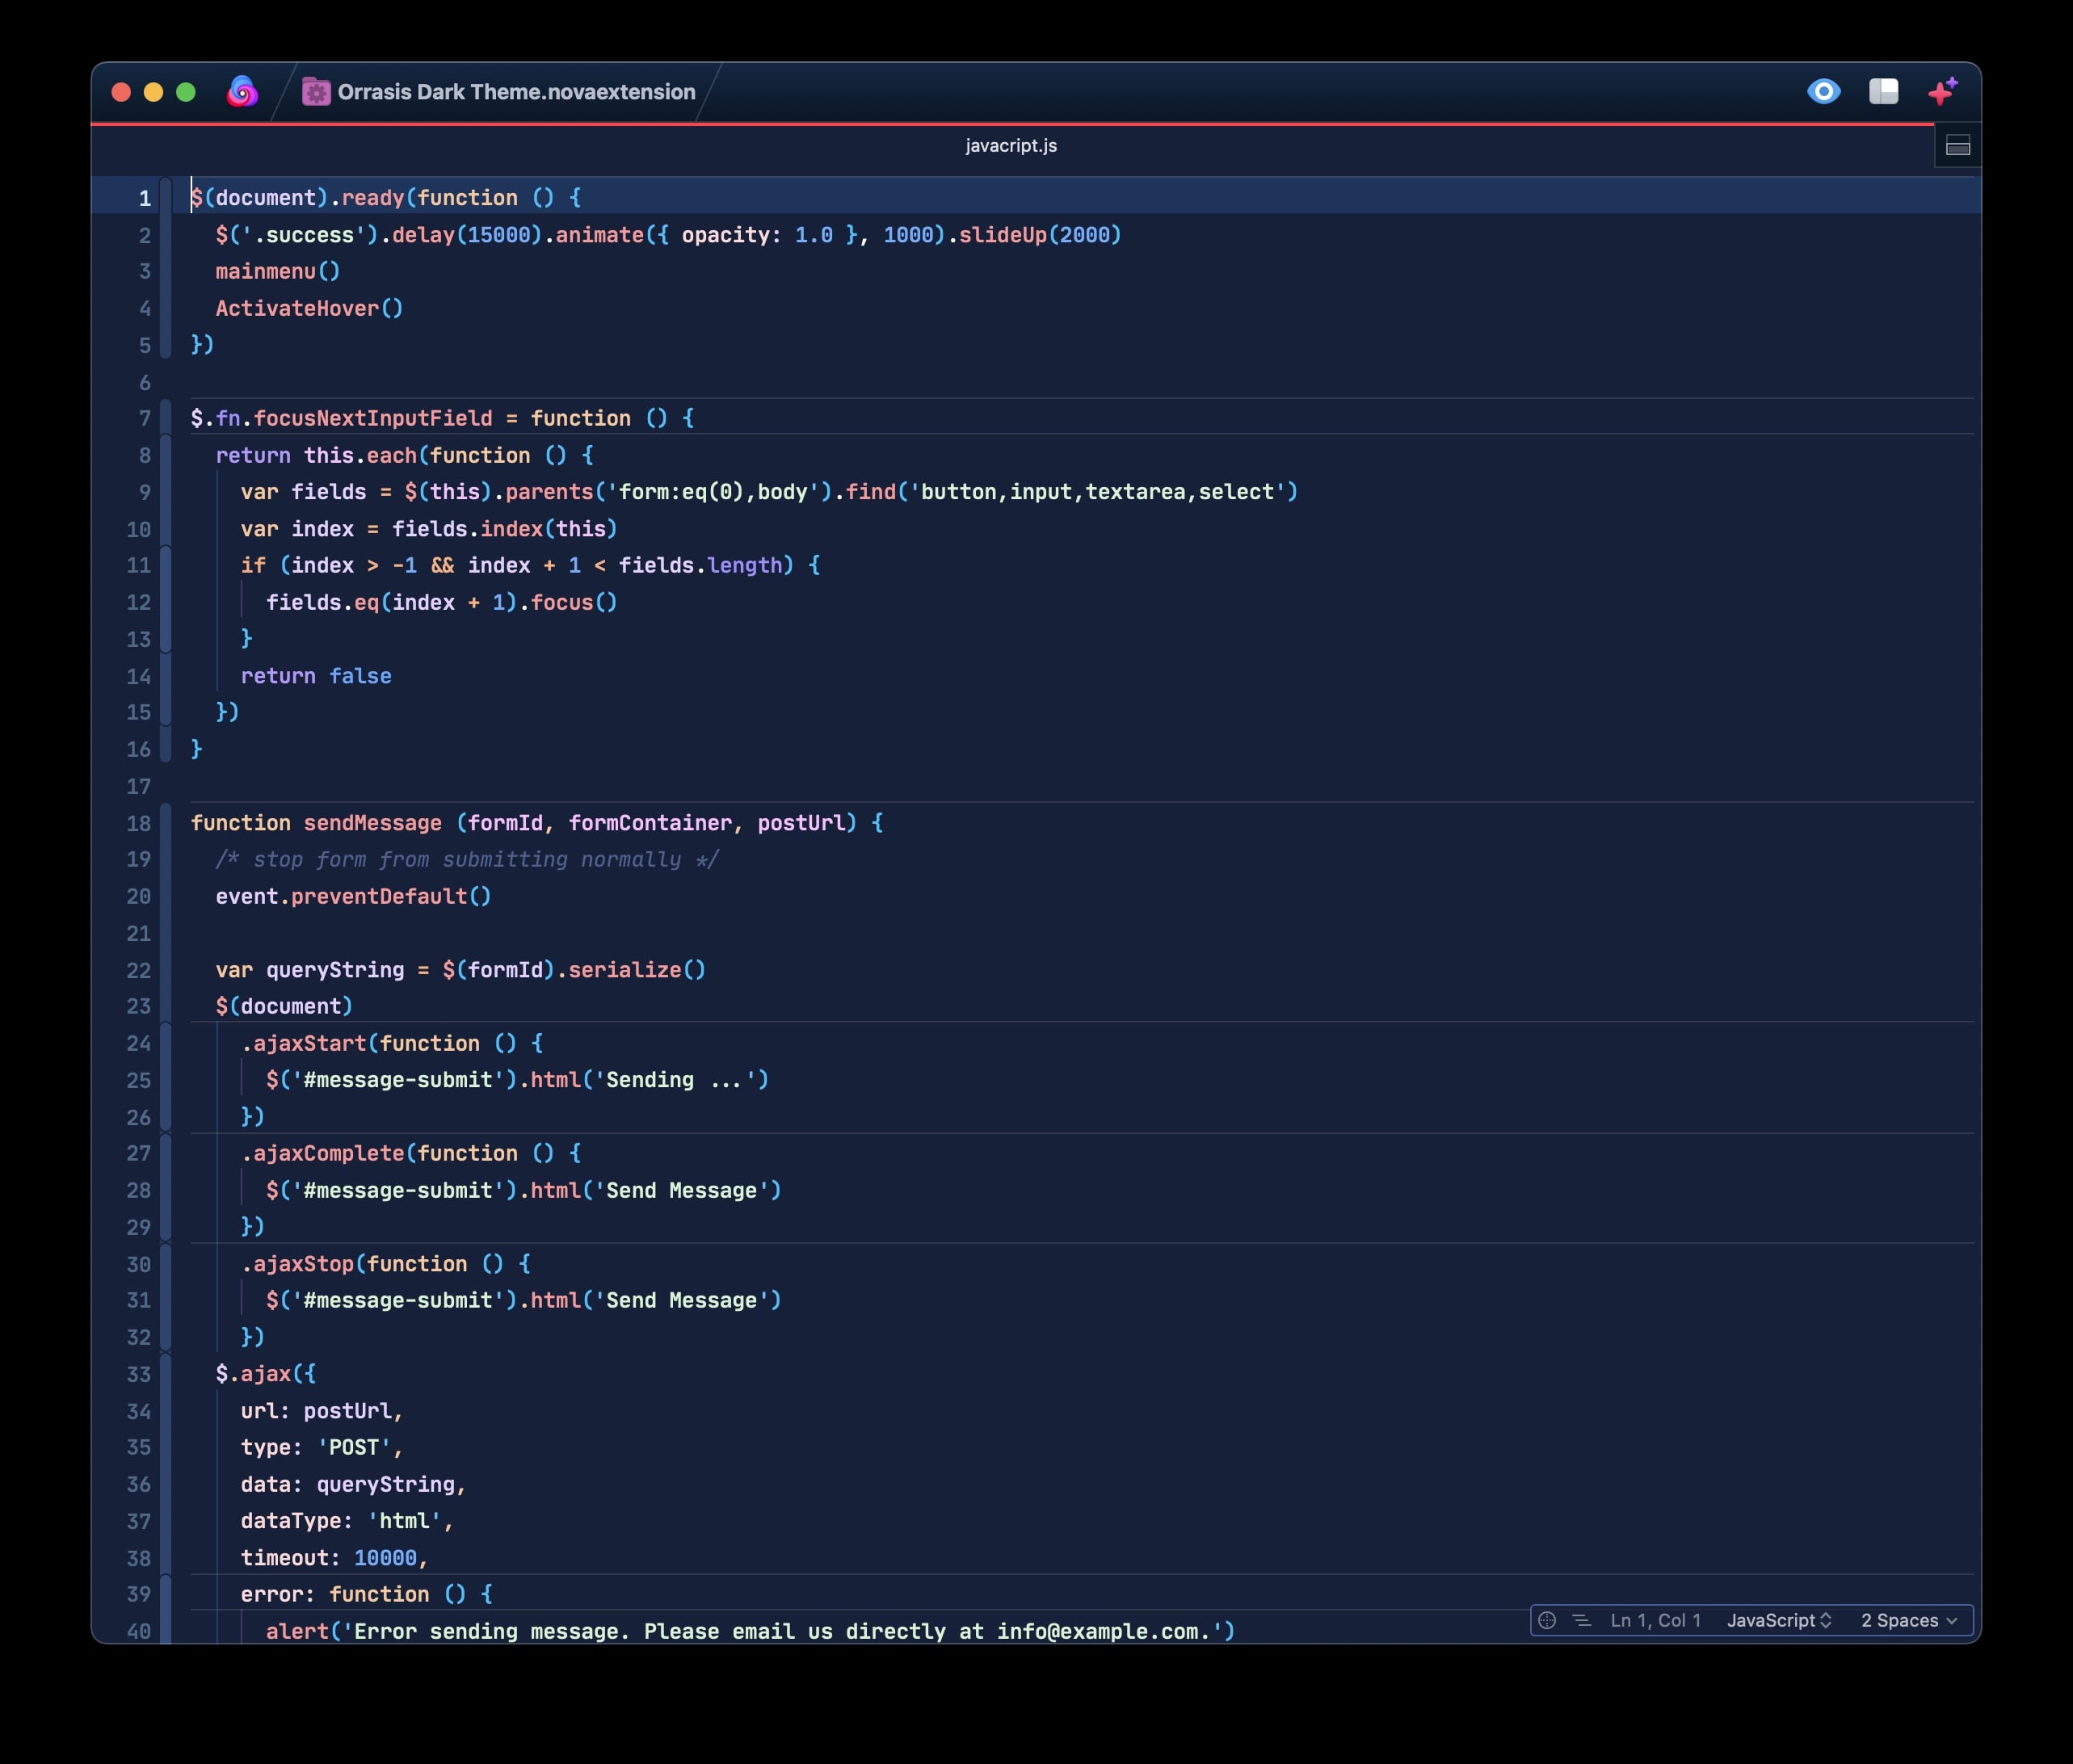Click the Ln 1, Col 1 position indicator

point(1655,1620)
